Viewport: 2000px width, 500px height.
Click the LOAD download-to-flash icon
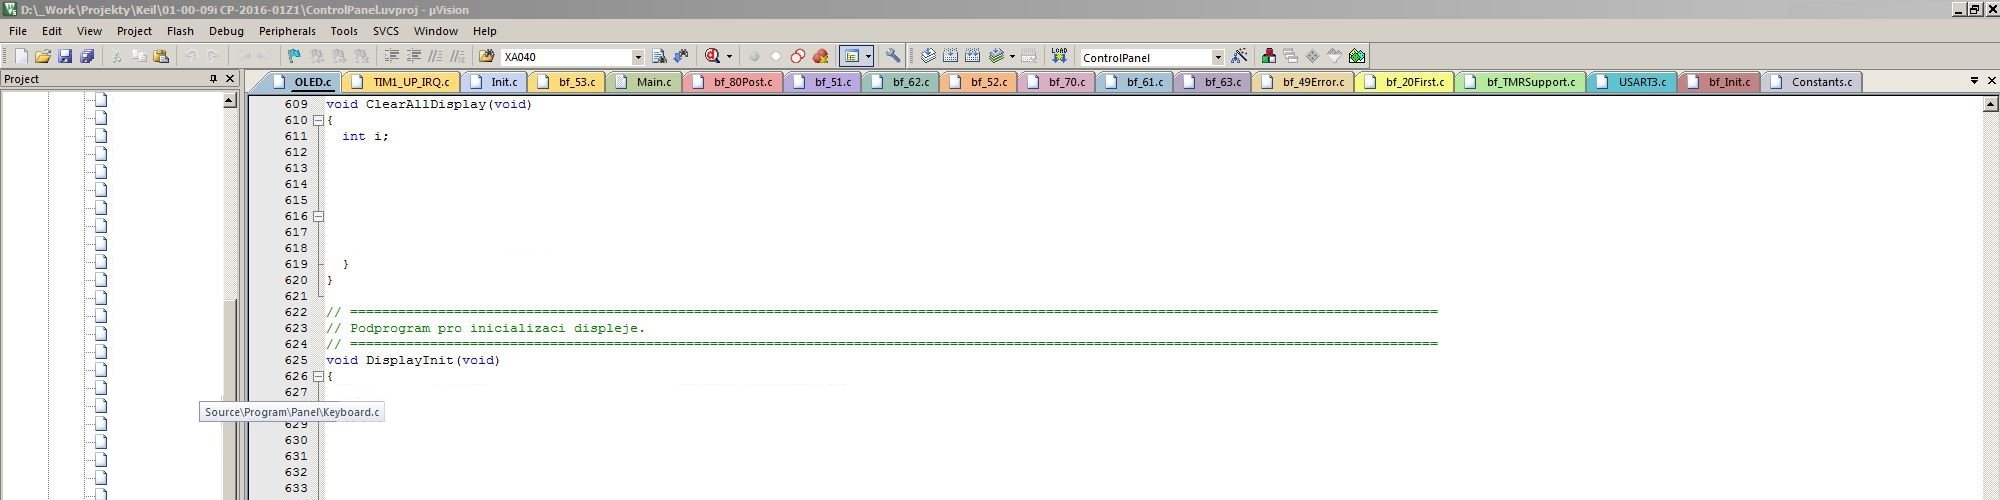pyautogui.click(x=1059, y=57)
